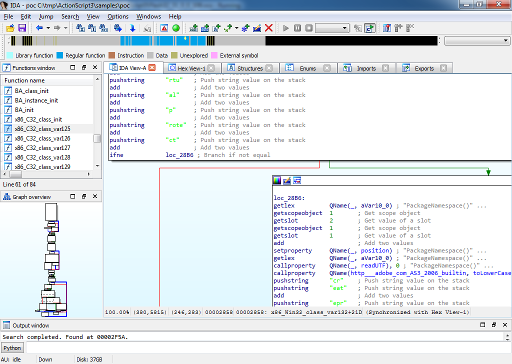This screenshot has height=364, width=512.
Task: Open the Jump menu
Action: 46,17
